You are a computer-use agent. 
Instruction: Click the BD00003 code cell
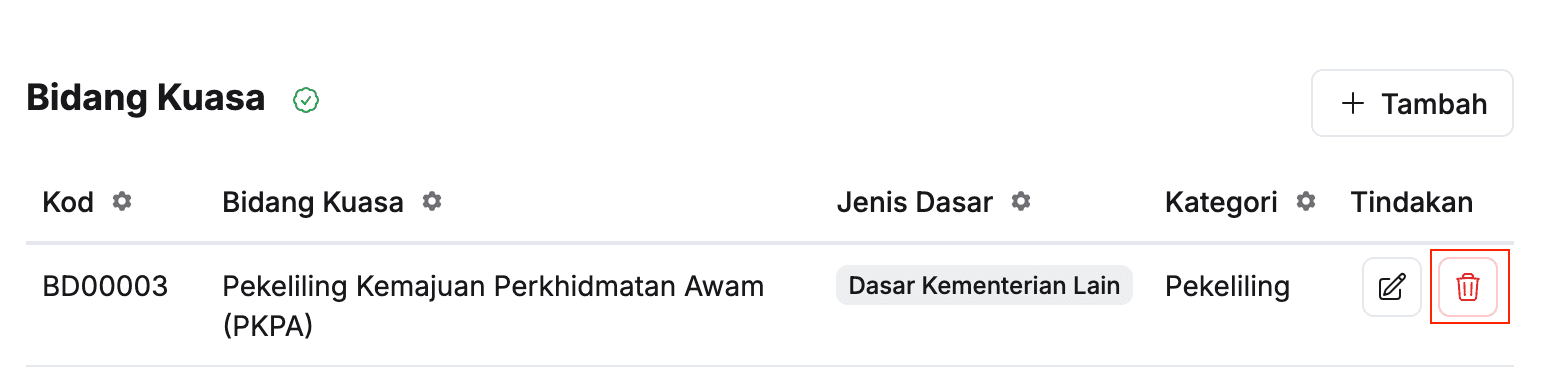105,287
